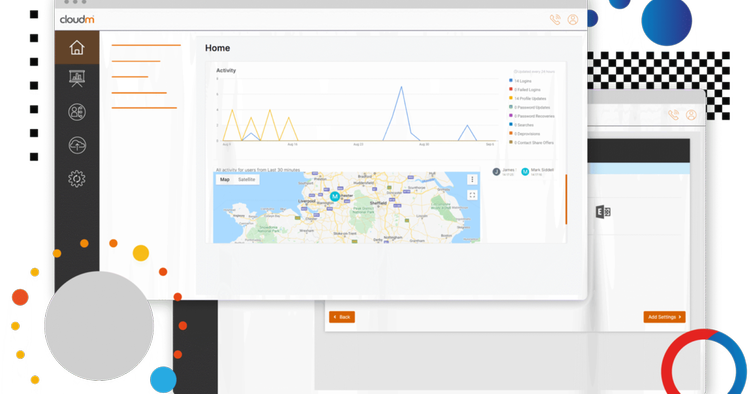Toggle the 14 Logins legend entry
The height and width of the screenshot is (394, 750).
tap(520, 81)
